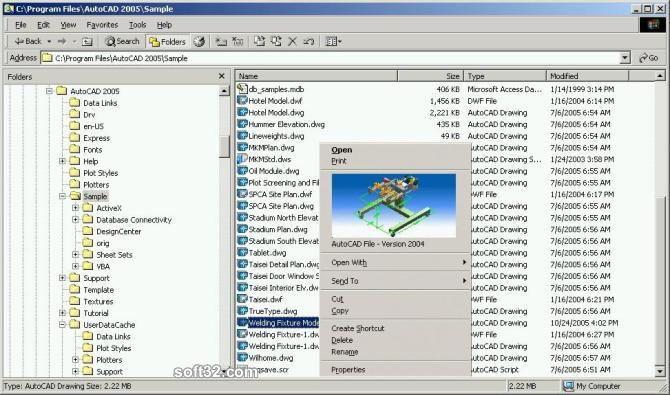
Task: Expand the Open With submenu
Action: point(394,262)
